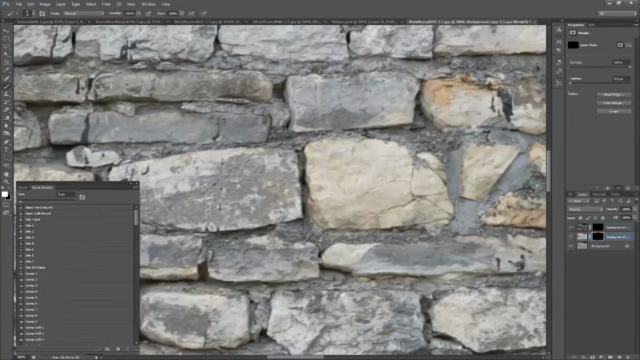
Task: Toggle pressure for opacity icon
Action: [x=149, y=13]
